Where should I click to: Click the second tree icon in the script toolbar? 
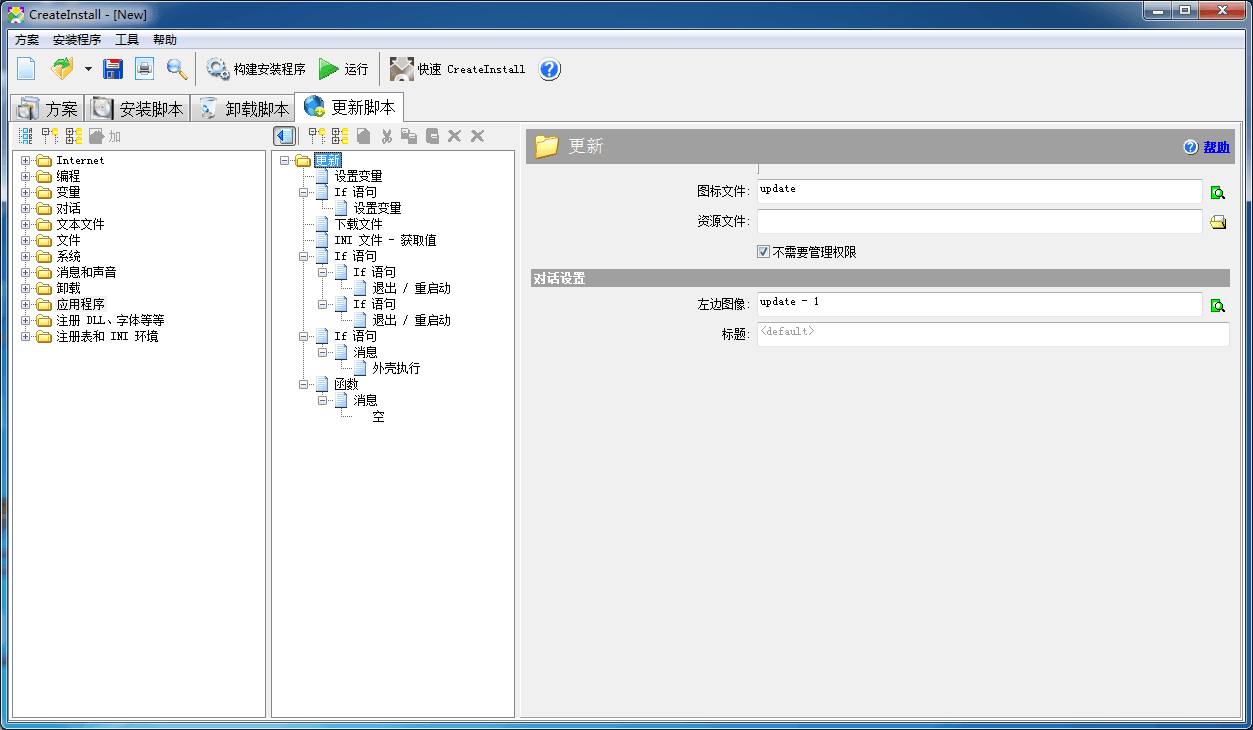pyautogui.click(x=340, y=136)
